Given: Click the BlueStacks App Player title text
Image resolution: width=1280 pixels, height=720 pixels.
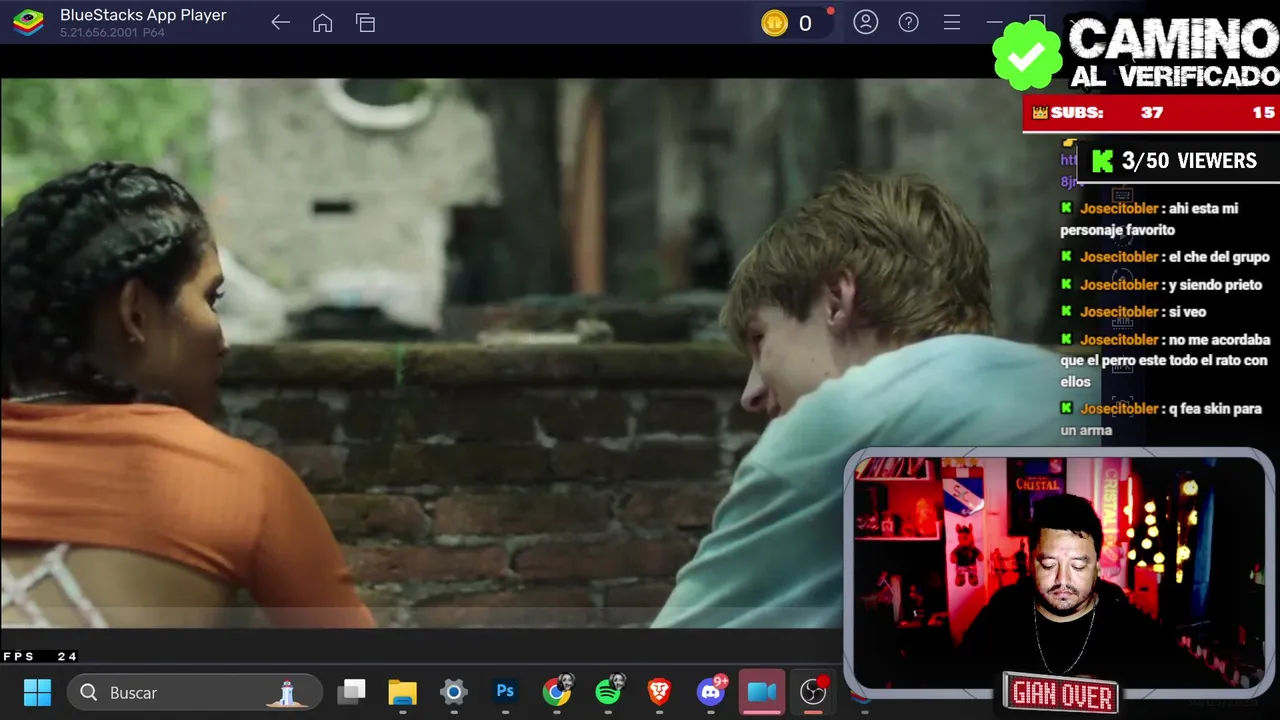Looking at the screenshot, I should 143,15.
